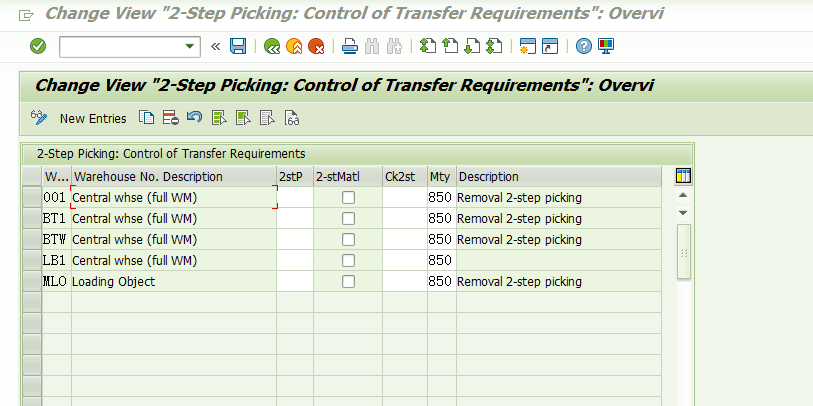Click the Print icon in toolbar
This screenshot has width=813, height=406.
point(350,47)
